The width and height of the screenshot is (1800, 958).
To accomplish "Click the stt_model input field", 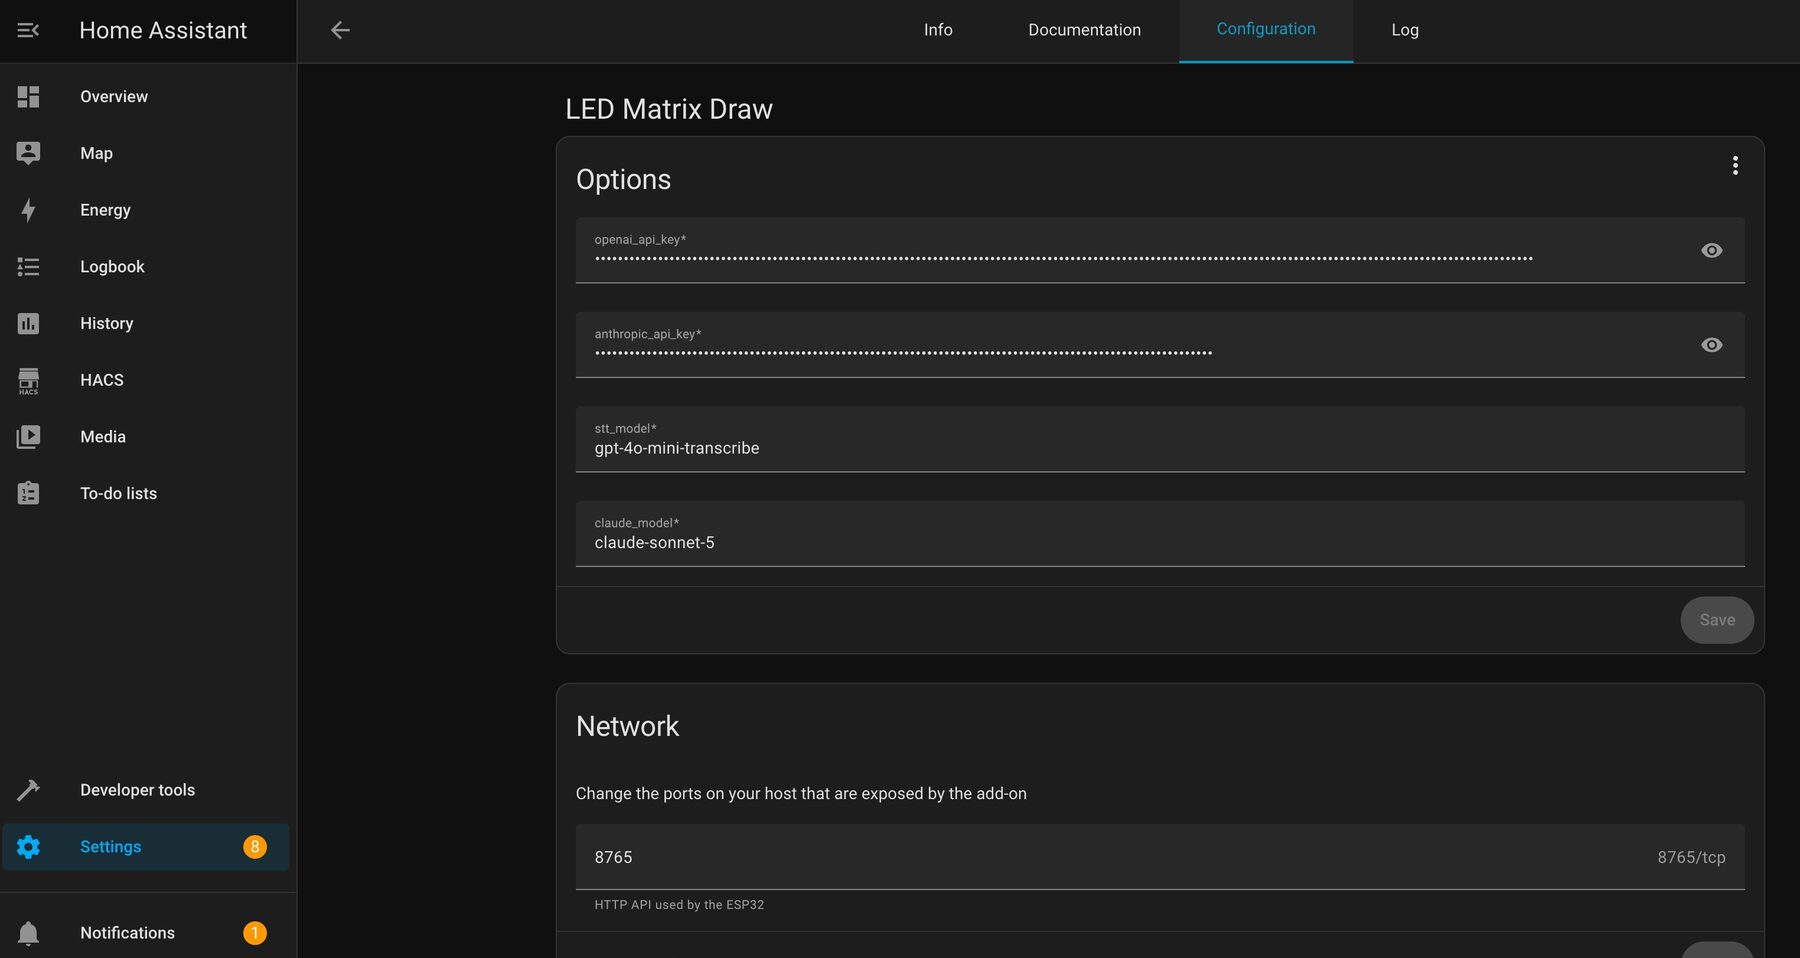I will (1160, 439).
